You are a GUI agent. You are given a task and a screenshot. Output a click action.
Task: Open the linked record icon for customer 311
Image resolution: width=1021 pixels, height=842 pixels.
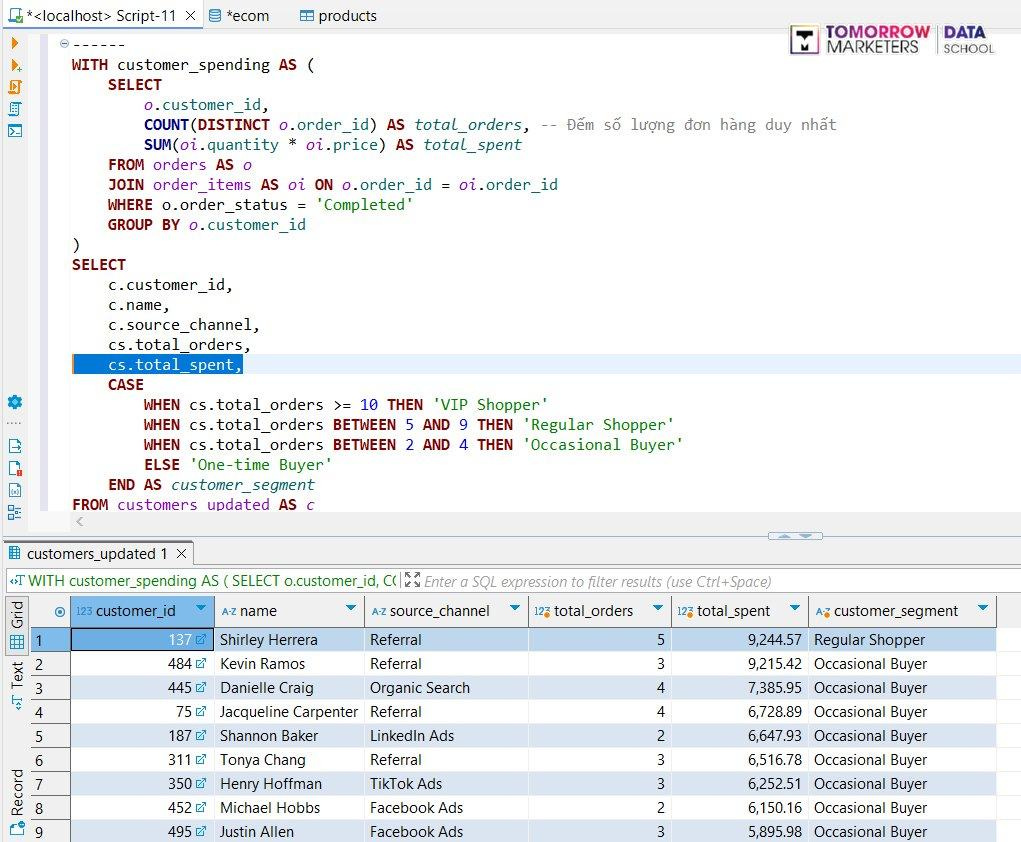201,760
